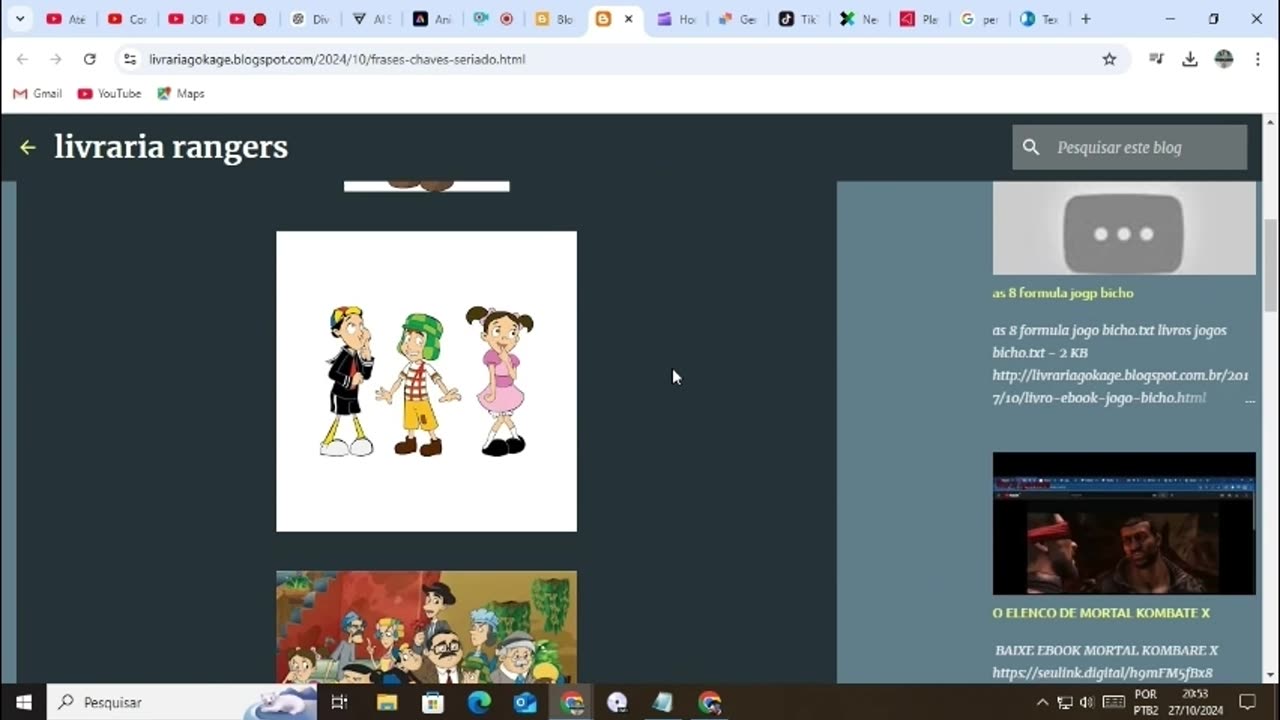The image size is (1280, 720).
Task: Click the Mortal Kombat video thumbnail
Action: click(1124, 523)
